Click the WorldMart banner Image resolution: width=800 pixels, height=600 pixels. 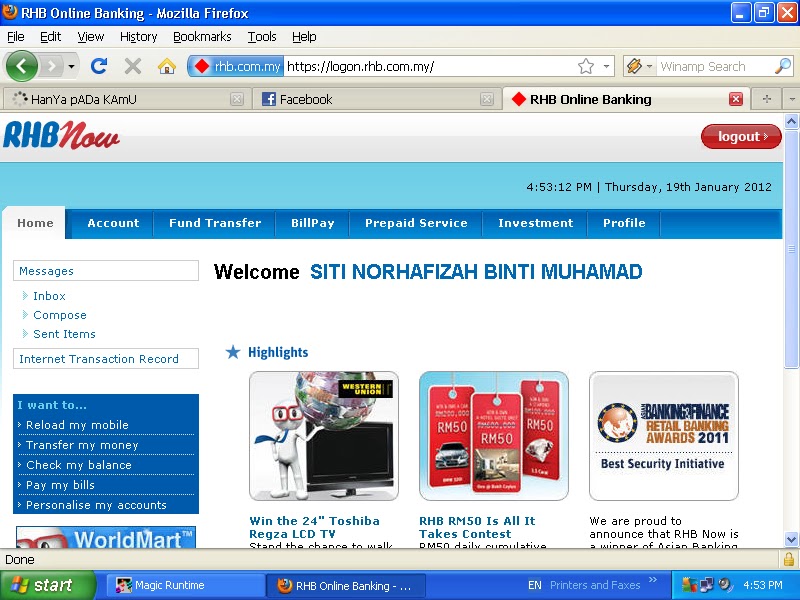106,537
